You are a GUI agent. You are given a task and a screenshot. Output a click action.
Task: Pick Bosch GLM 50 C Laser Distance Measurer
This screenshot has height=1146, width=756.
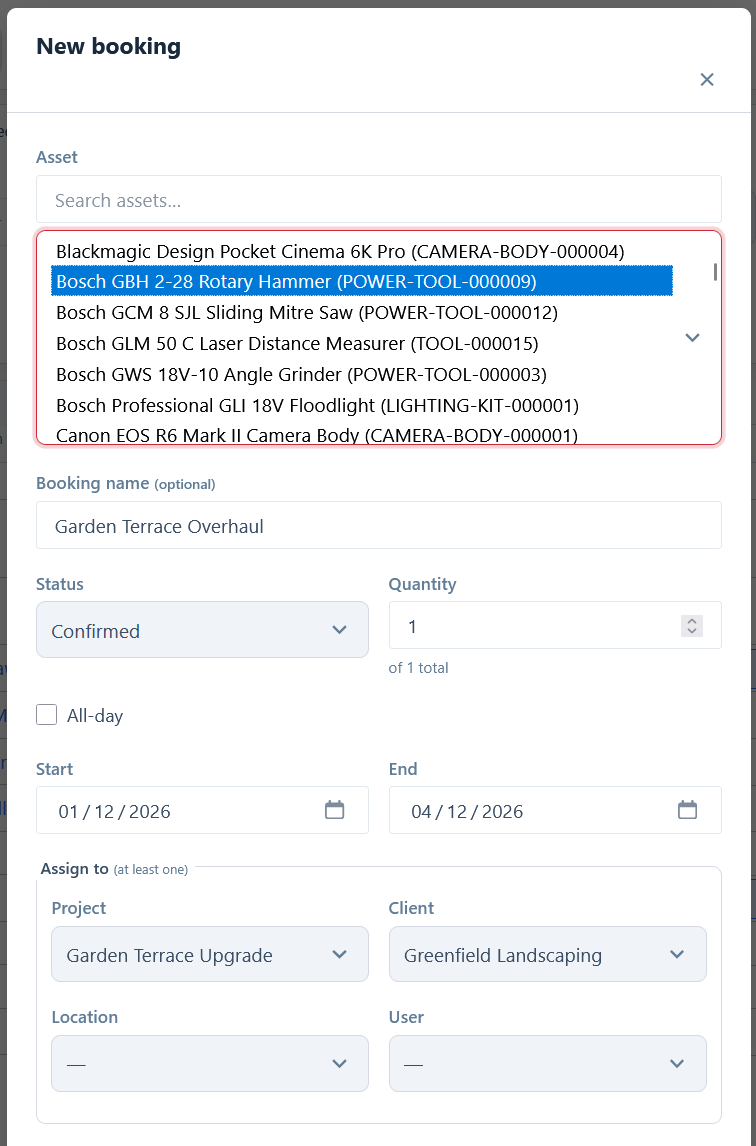coord(362,344)
